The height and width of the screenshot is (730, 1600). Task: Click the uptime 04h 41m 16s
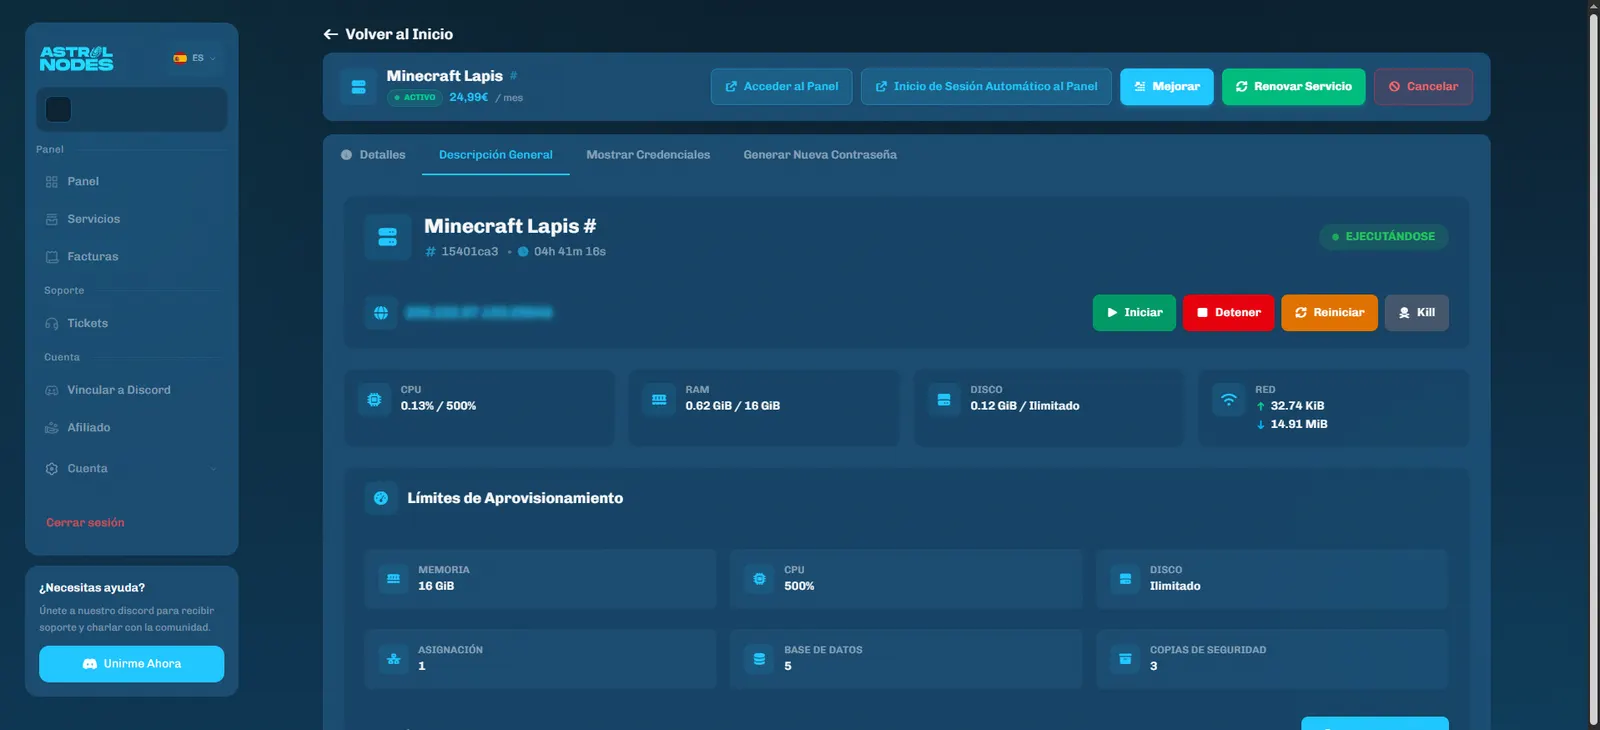570,252
